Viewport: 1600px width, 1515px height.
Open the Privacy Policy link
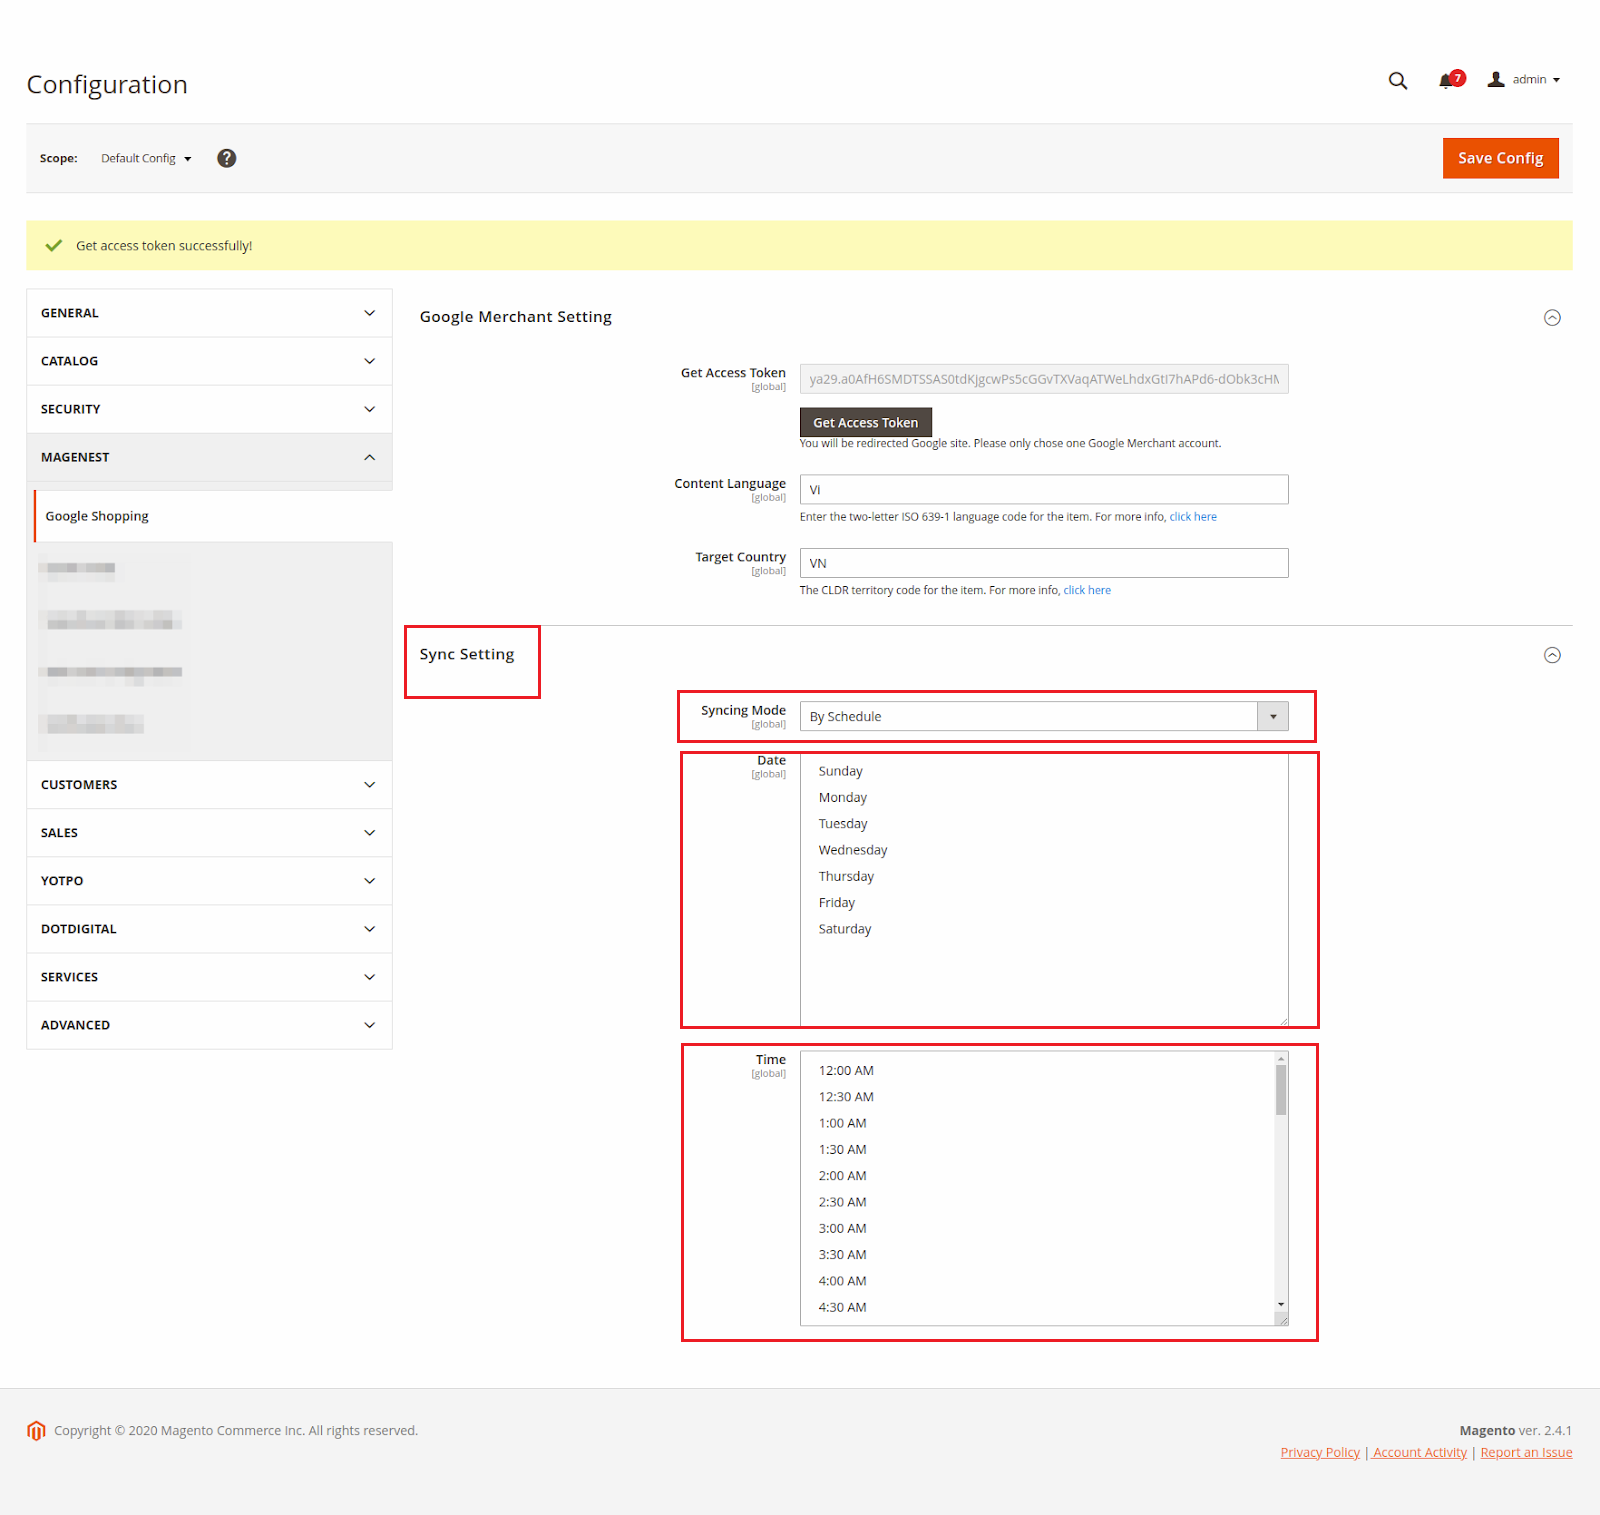pos(1320,1453)
